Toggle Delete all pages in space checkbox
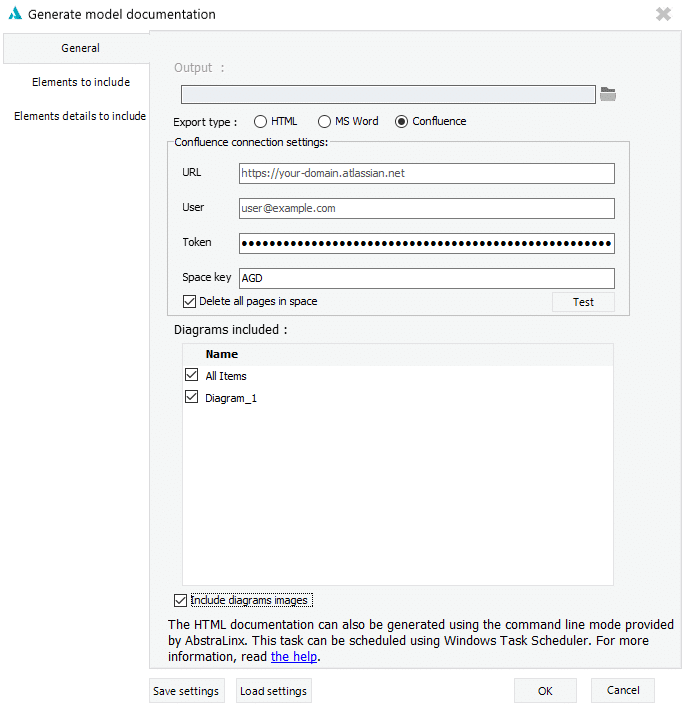 click(x=189, y=301)
